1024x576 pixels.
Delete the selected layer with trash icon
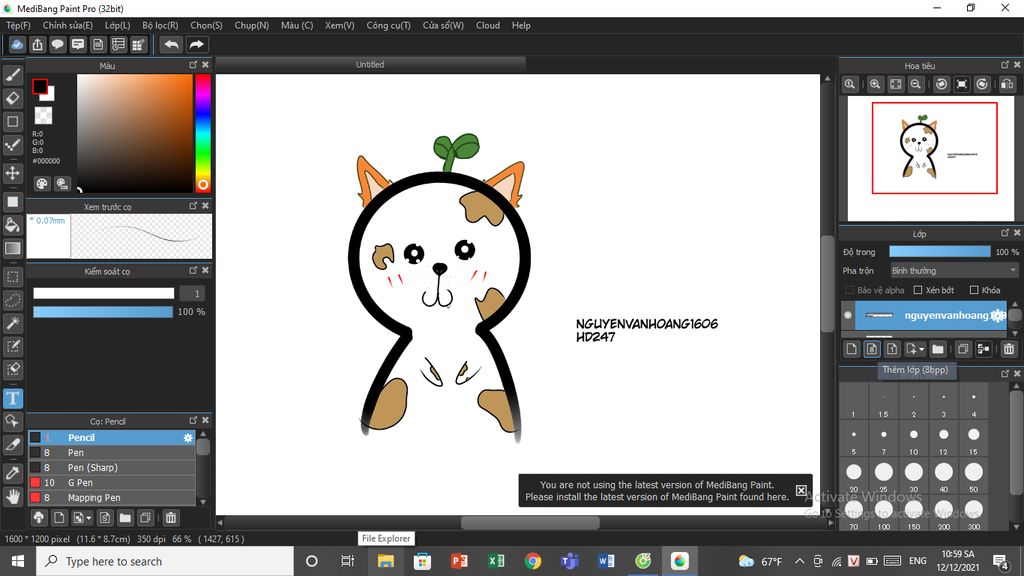tap(1008, 349)
